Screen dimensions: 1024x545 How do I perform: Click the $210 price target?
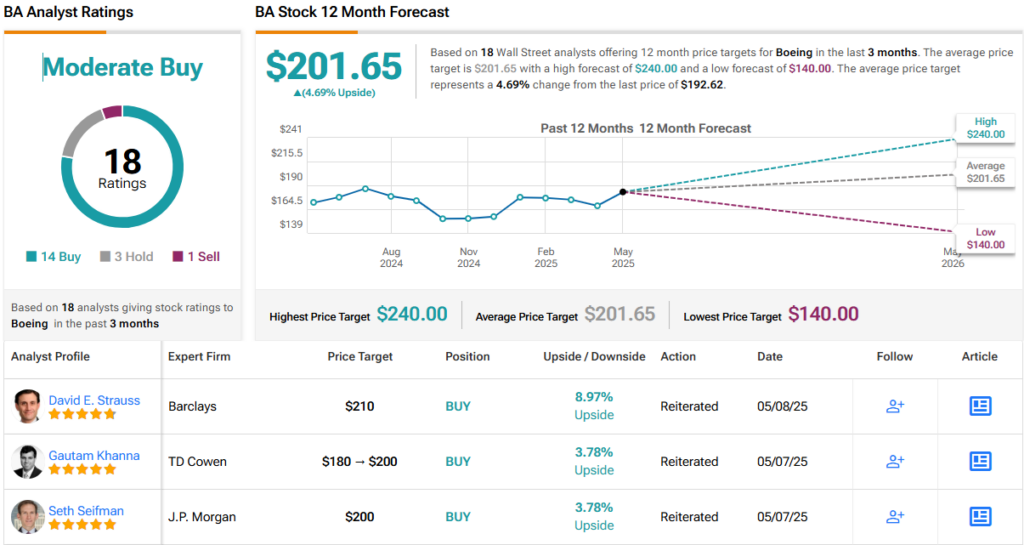pos(360,406)
